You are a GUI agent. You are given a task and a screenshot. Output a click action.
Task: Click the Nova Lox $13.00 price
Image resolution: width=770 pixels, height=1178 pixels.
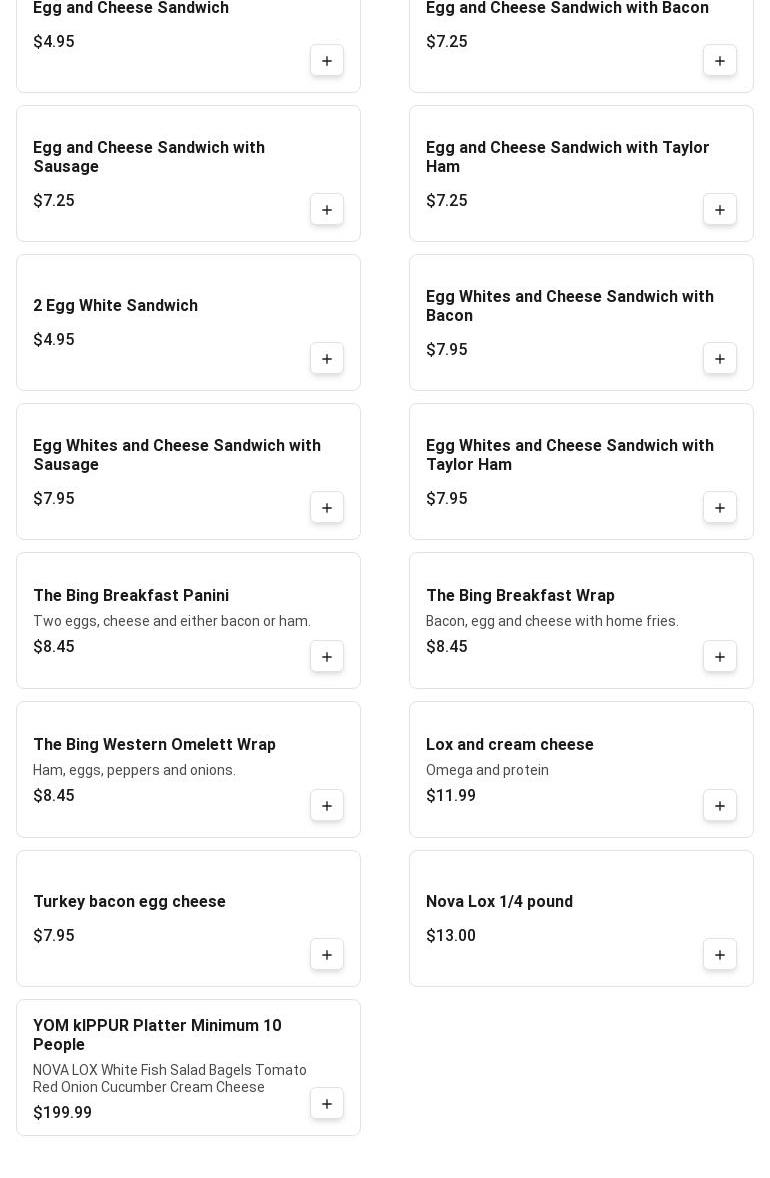[451, 936]
